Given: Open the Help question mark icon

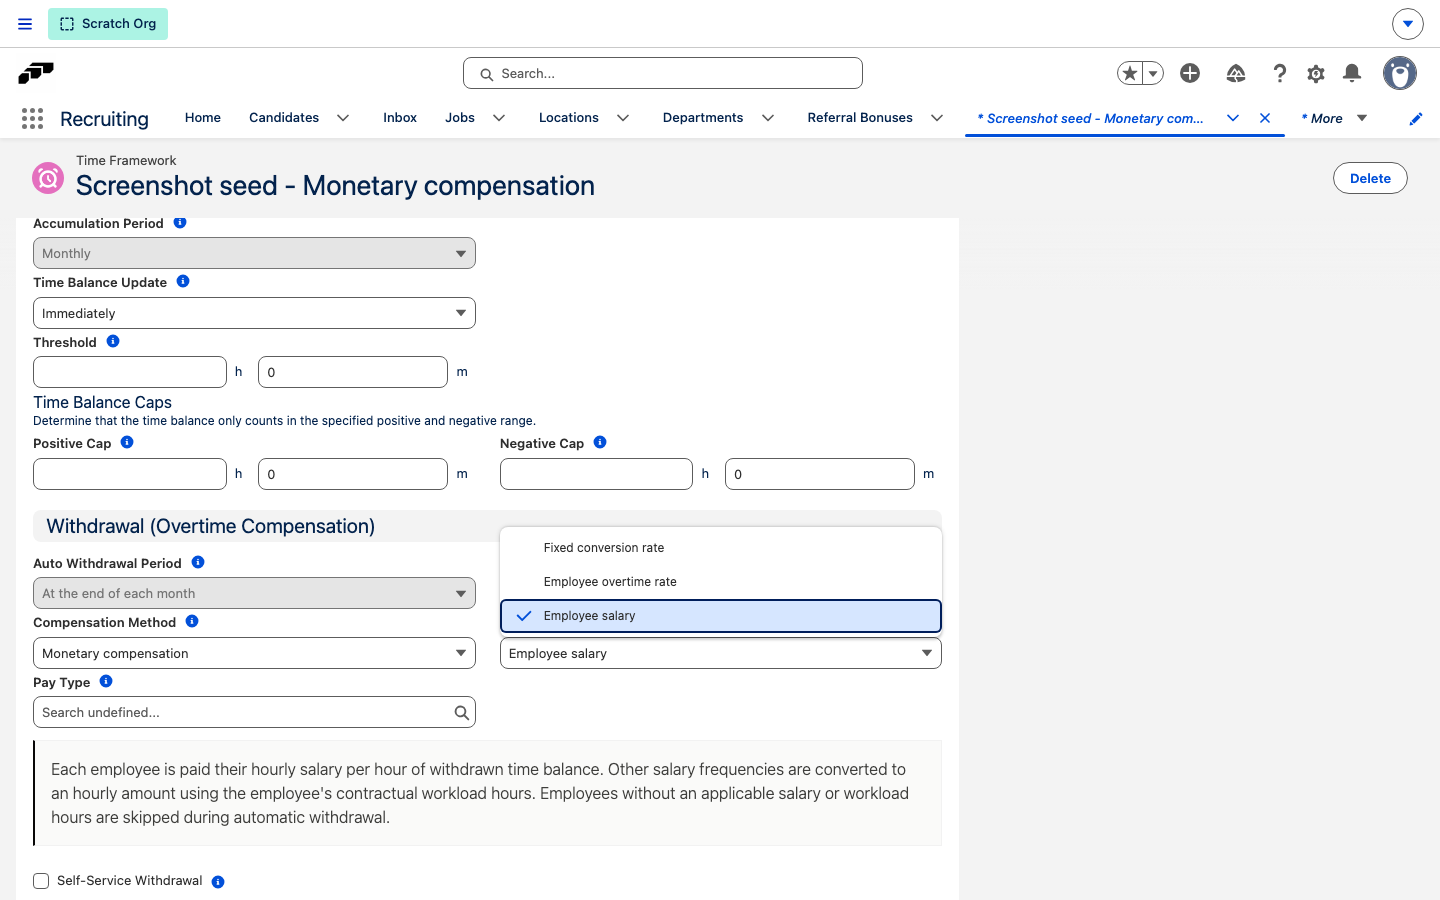Looking at the screenshot, I should tap(1279, 73).
